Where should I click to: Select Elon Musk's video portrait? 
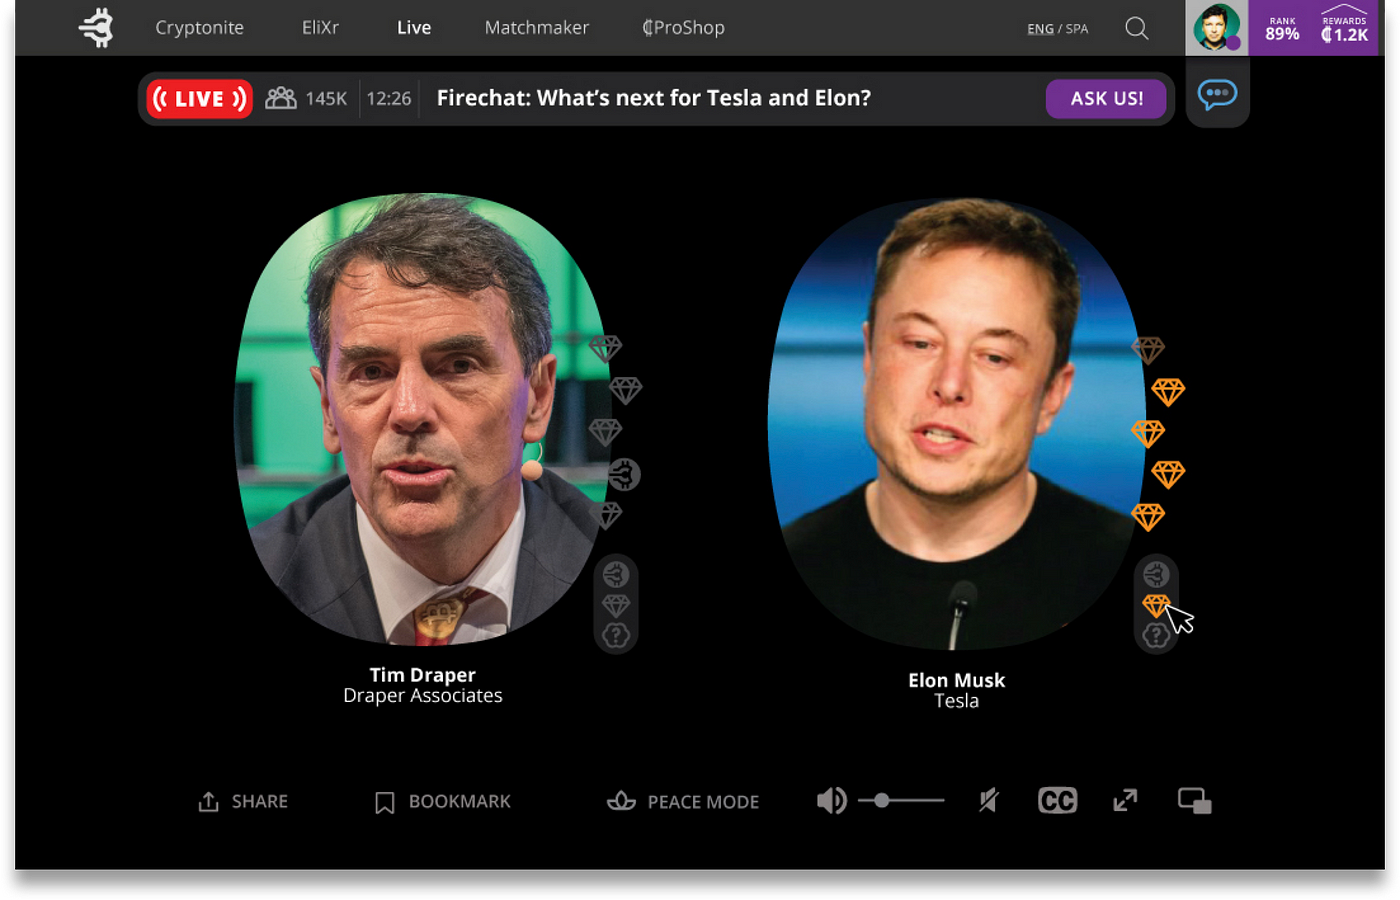click(957, 424)
